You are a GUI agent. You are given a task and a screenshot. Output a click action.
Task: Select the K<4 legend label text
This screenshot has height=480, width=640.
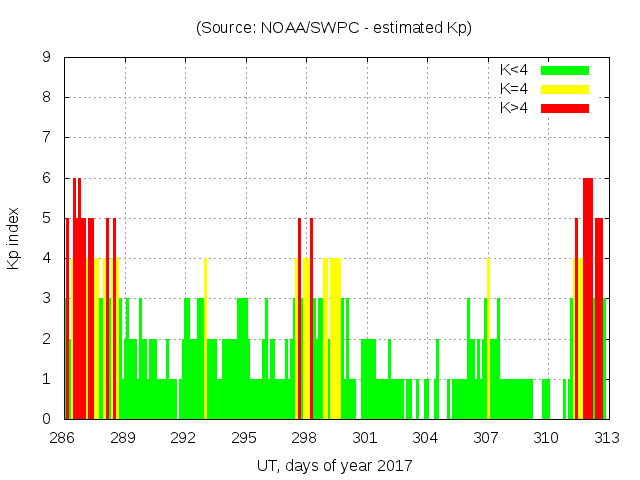pyautogui.click(x=513, y=70)
